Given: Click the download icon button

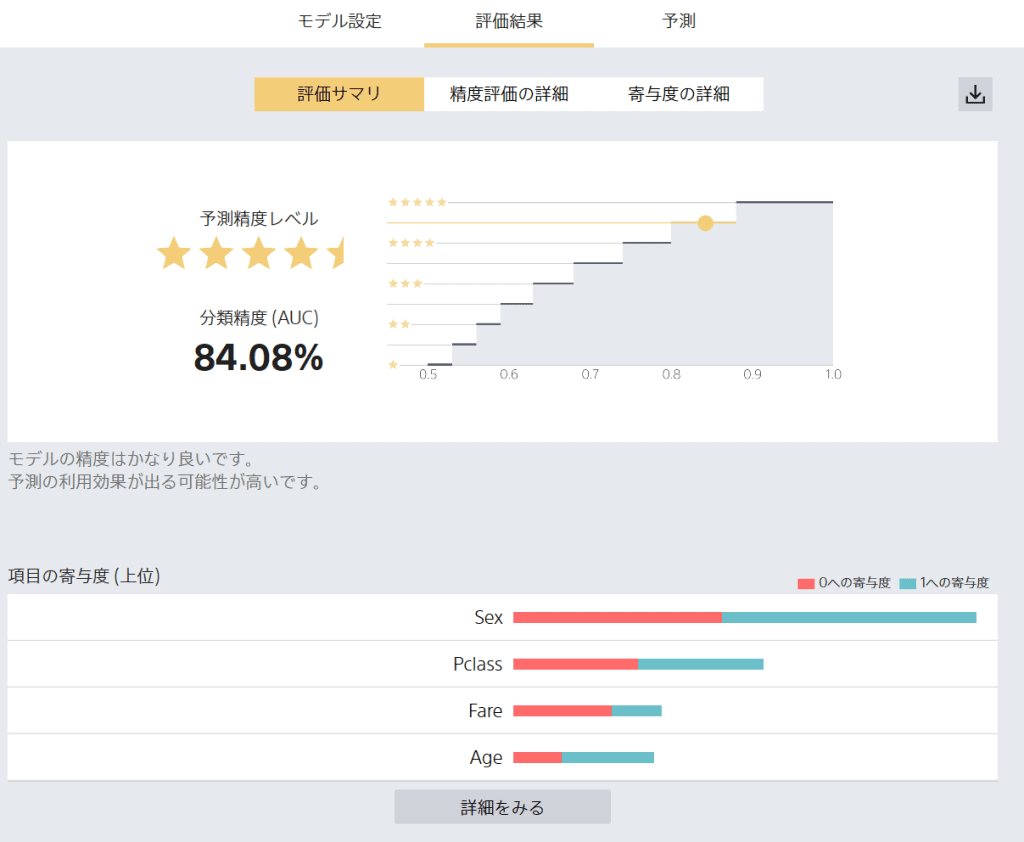Looking at the screenshot, I should [x=975, y=95].
